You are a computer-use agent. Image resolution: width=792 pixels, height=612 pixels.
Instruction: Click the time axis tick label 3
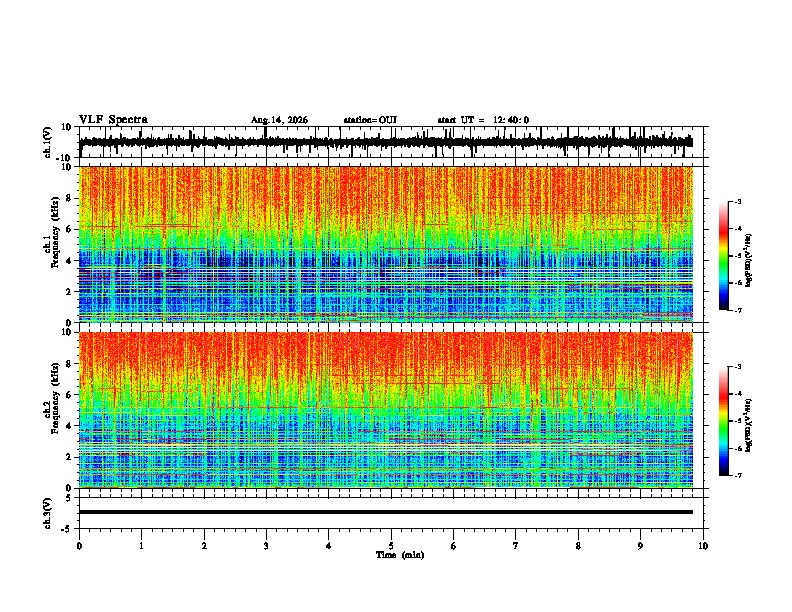pyautogui.click(x=266, y=546)
